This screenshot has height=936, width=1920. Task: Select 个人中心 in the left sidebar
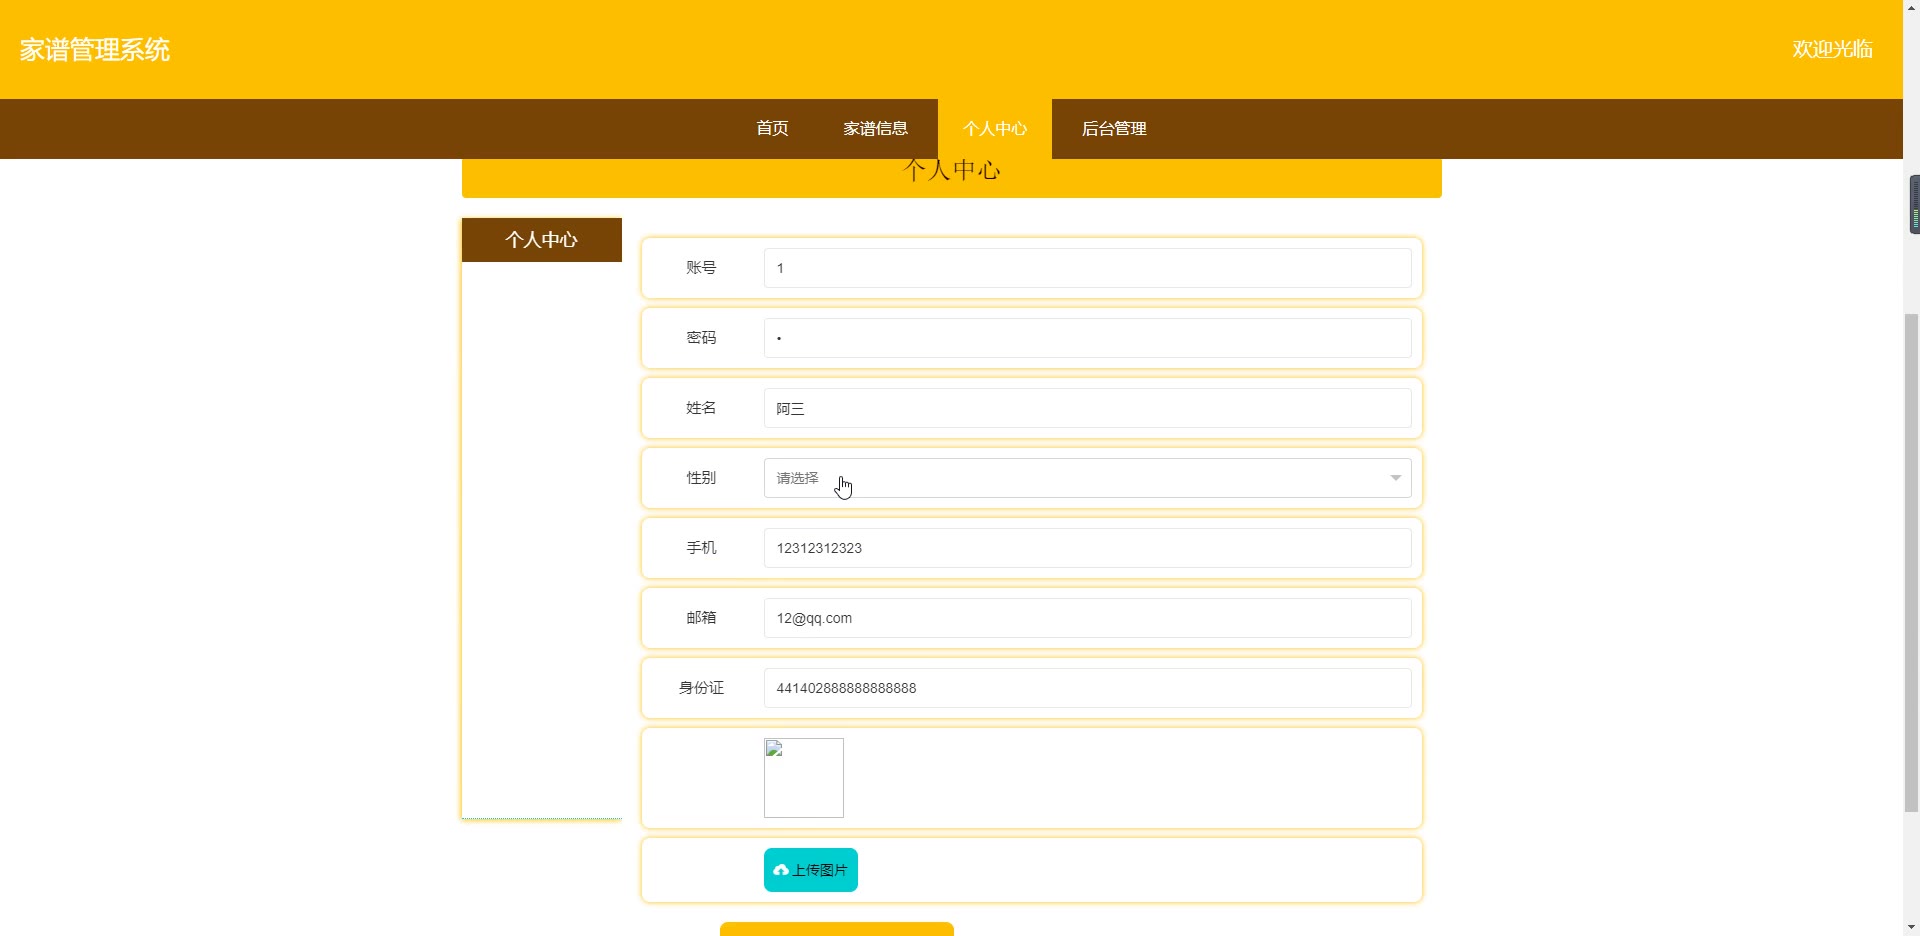[541, 240]
